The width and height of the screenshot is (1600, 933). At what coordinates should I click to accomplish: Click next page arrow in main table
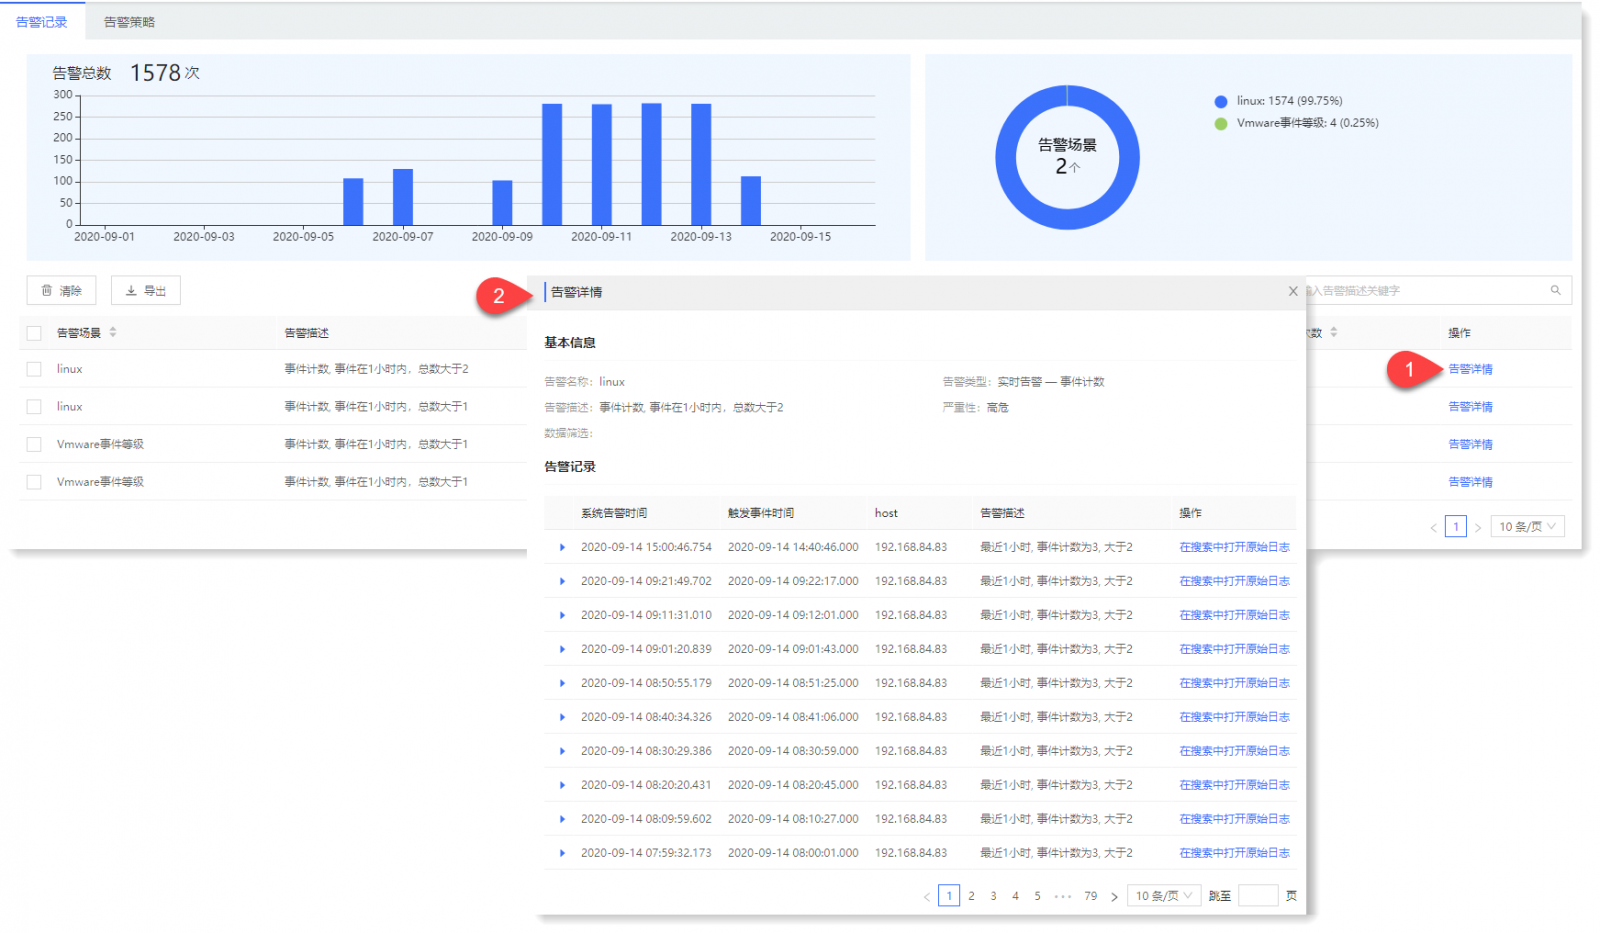click(1477, 527)
